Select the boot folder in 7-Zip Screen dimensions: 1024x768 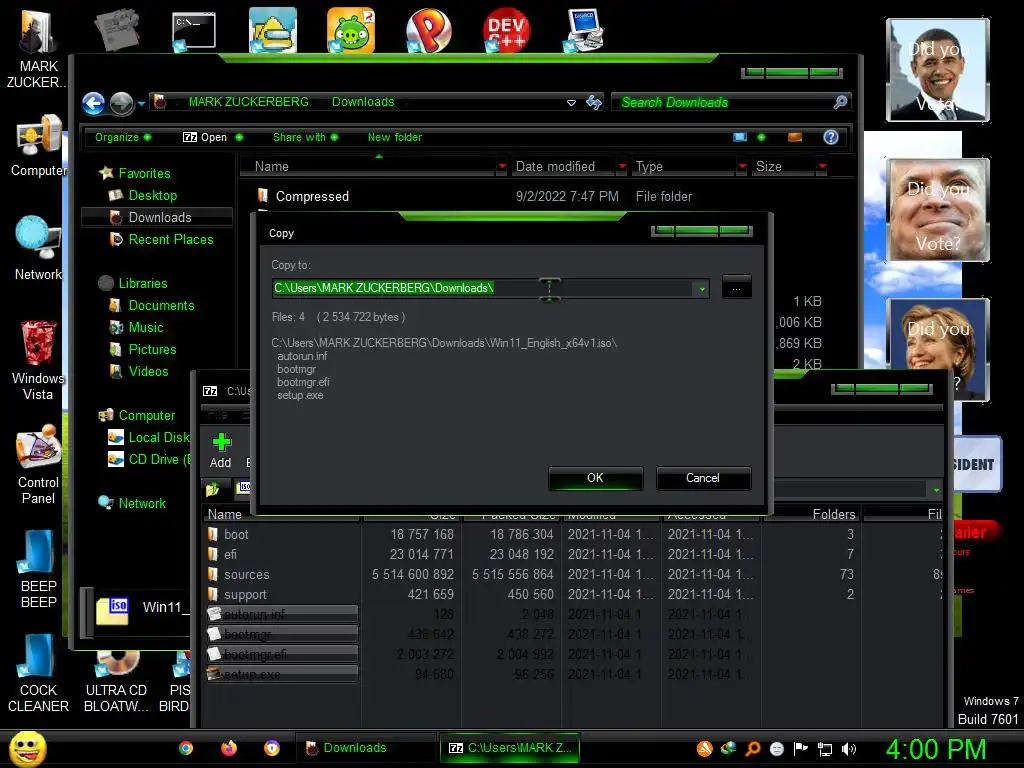point(236,534)
